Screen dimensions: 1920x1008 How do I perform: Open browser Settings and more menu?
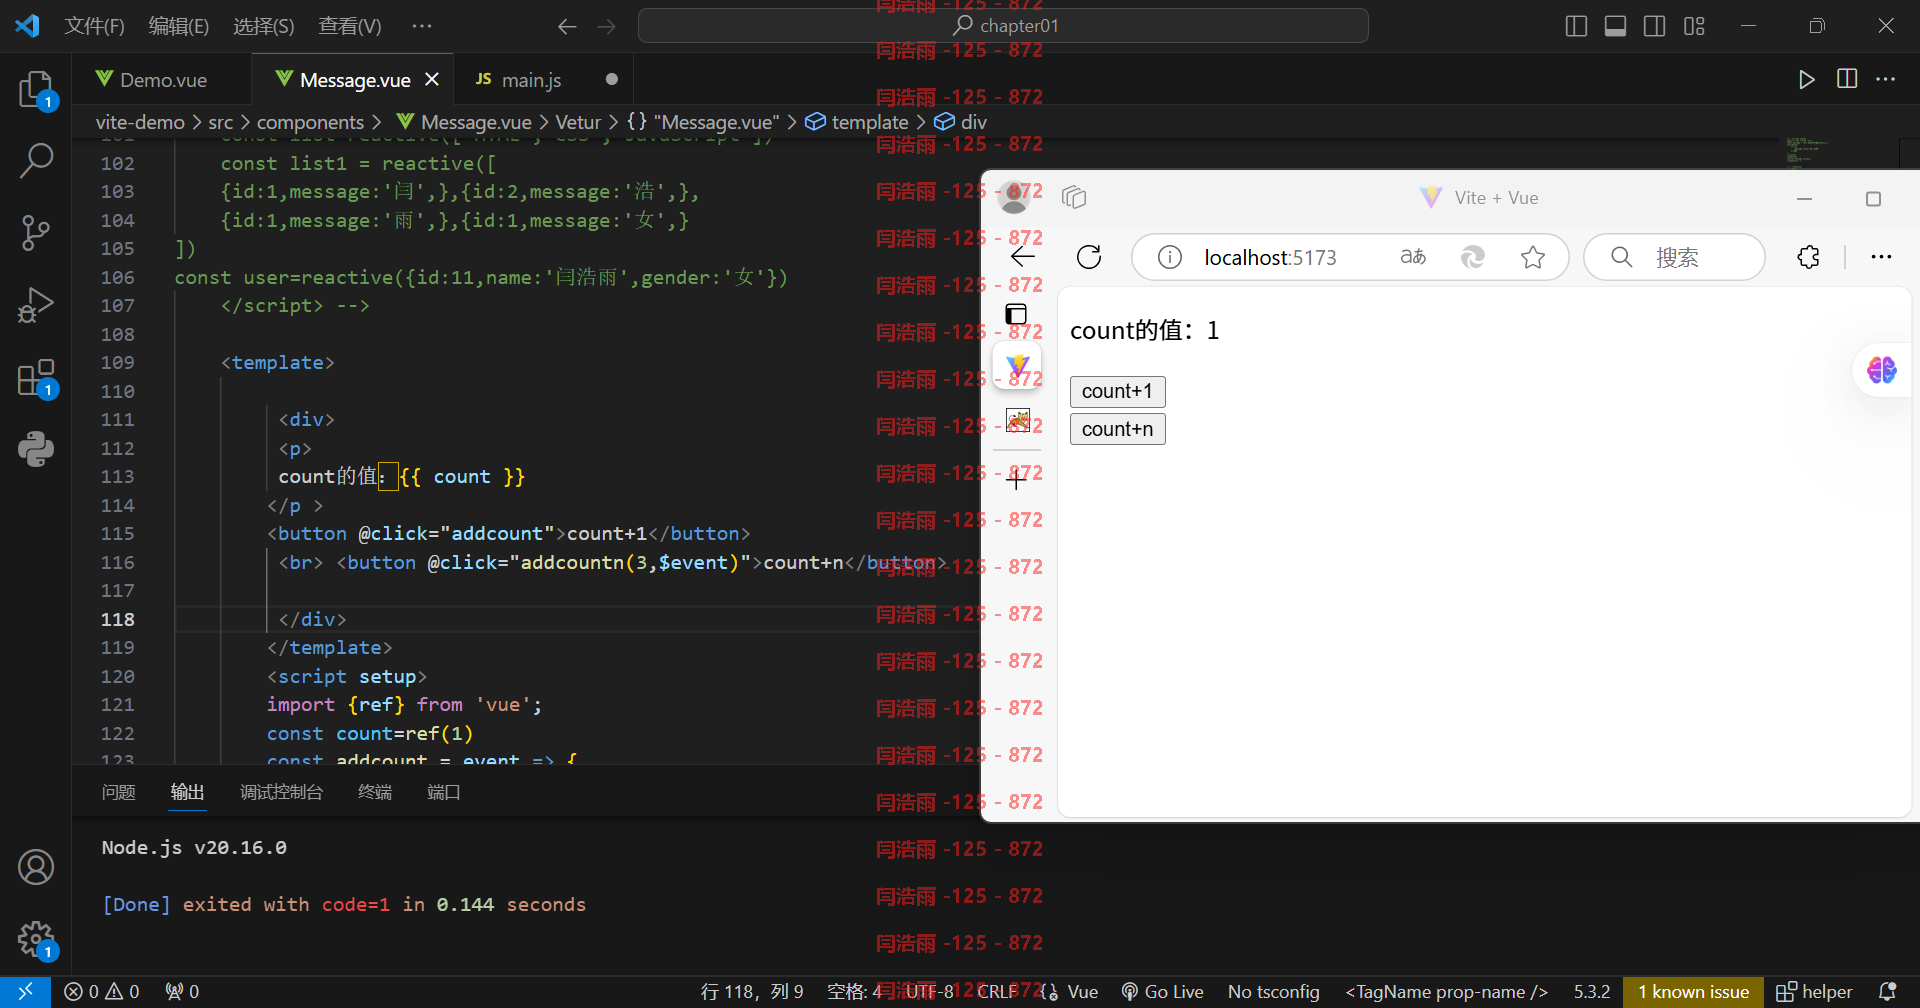click(x=1881, y=257)
